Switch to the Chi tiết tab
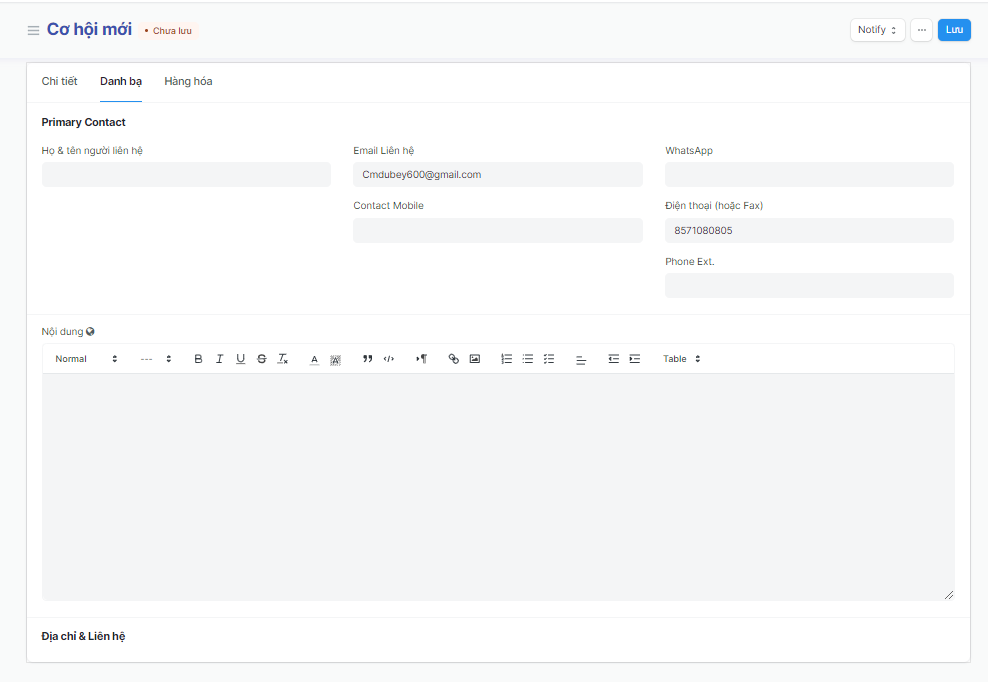 click(x=59, y=81)
